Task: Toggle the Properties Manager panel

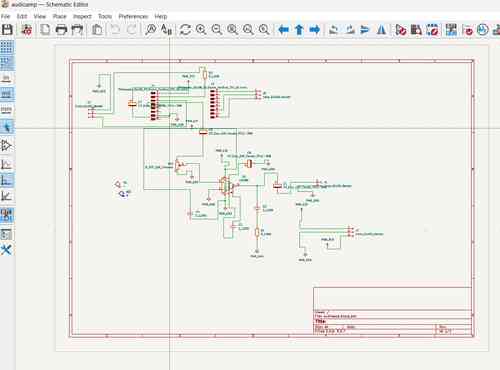Action: click(7, 250)
